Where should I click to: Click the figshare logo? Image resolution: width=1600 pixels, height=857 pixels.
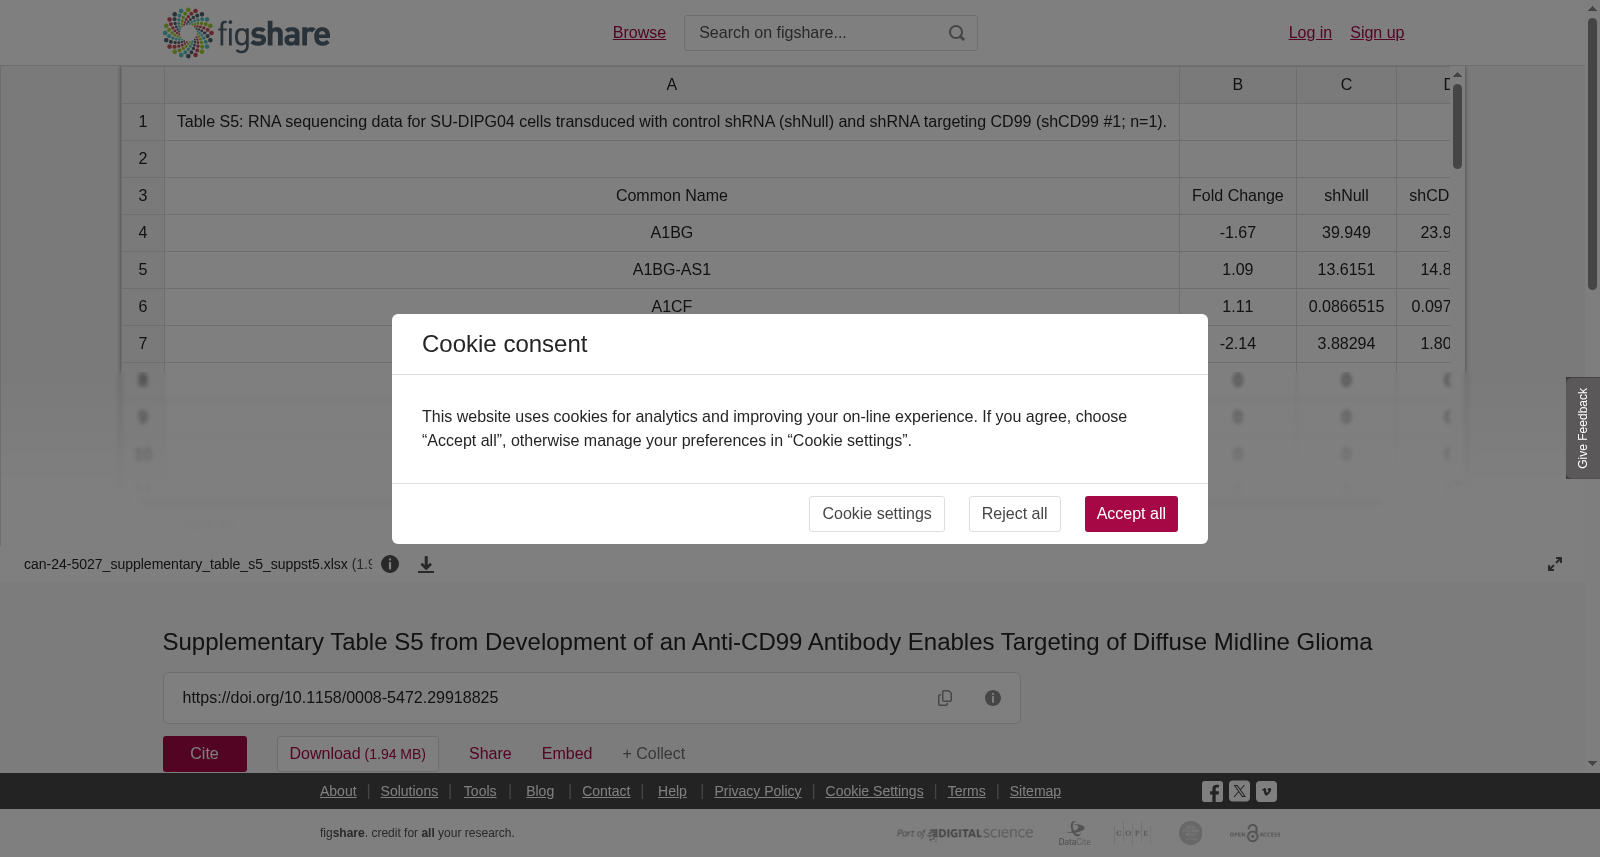point(246,33)
